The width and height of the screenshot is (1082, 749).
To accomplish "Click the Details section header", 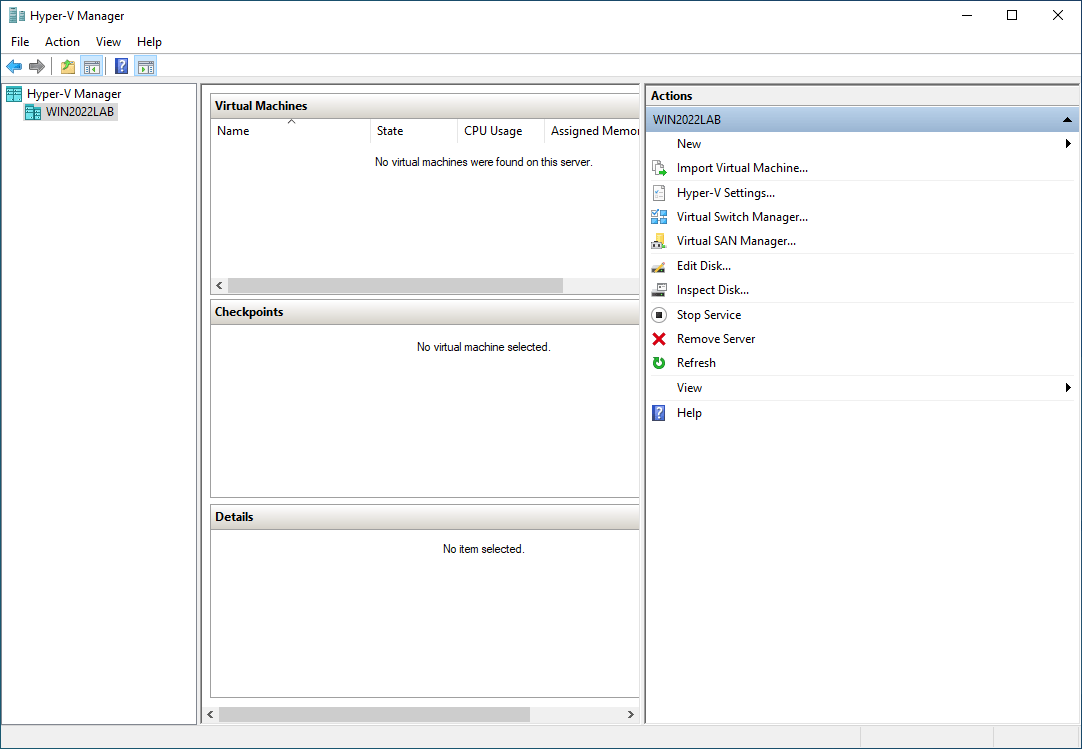I will coord(425,517).
